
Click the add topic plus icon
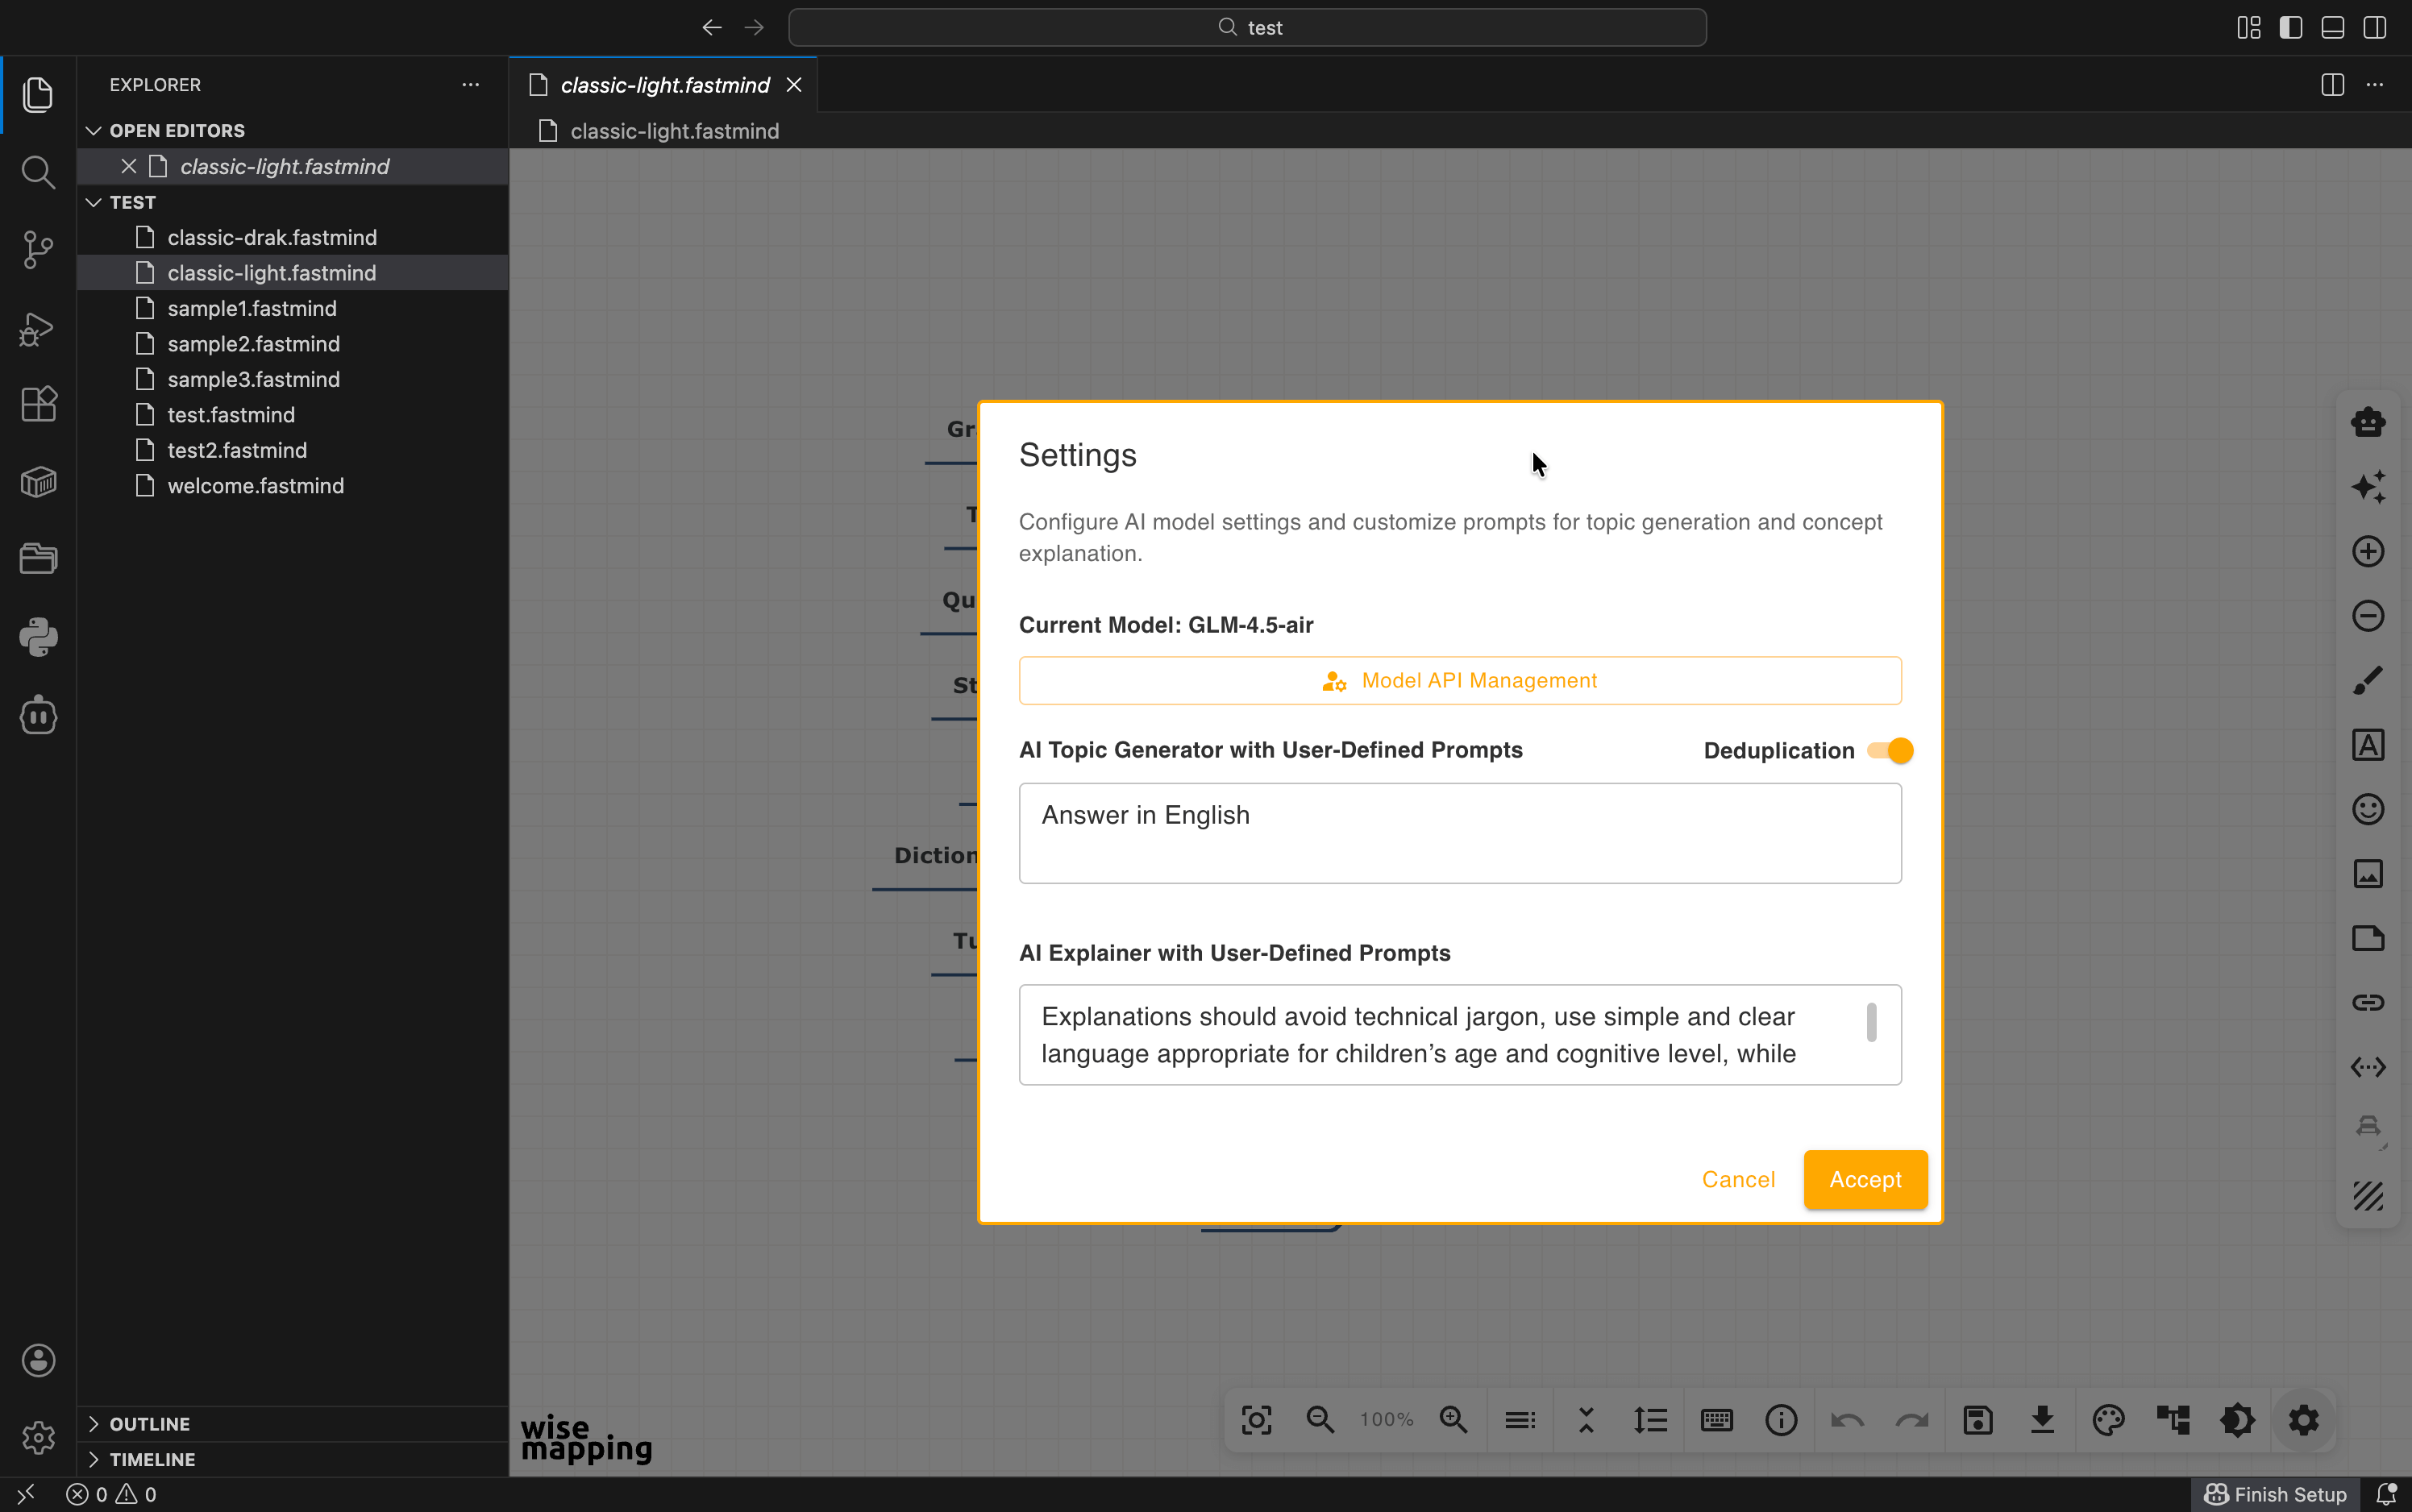click(x=2368, y=551)
